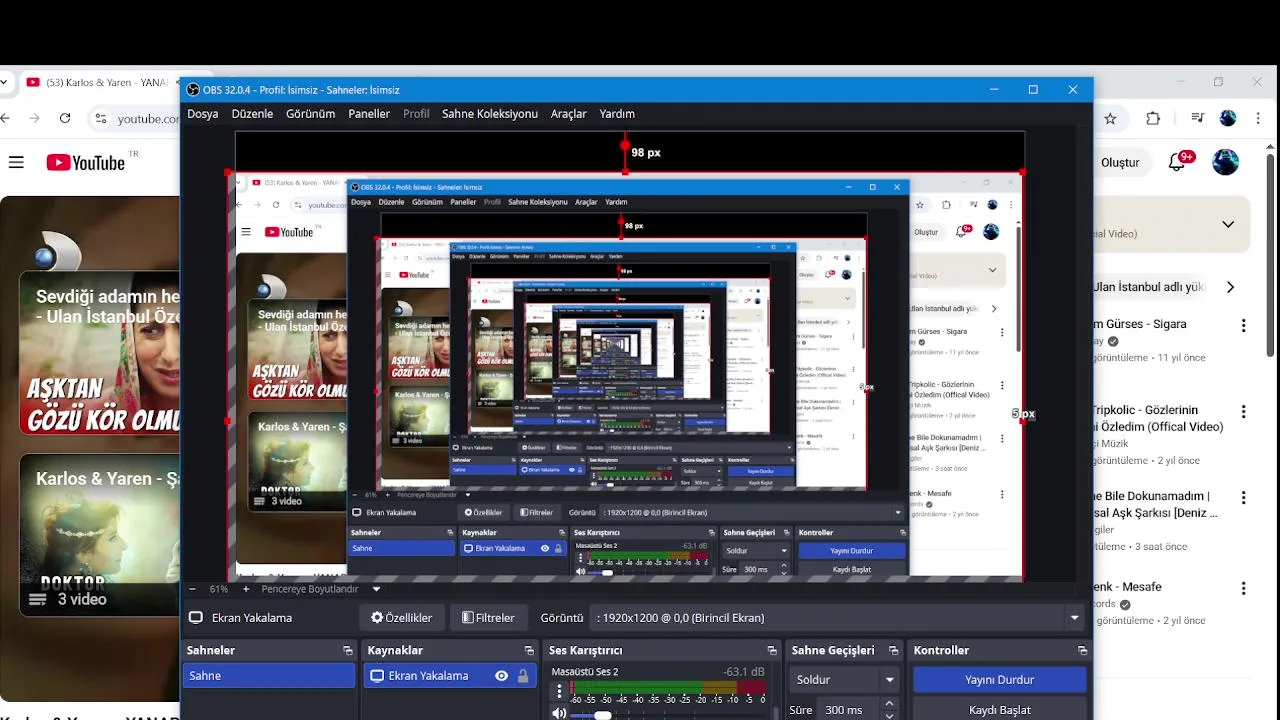Click the Oluştur button on YouTube
1280x720 pixels.
click(x=1120, y=162)
